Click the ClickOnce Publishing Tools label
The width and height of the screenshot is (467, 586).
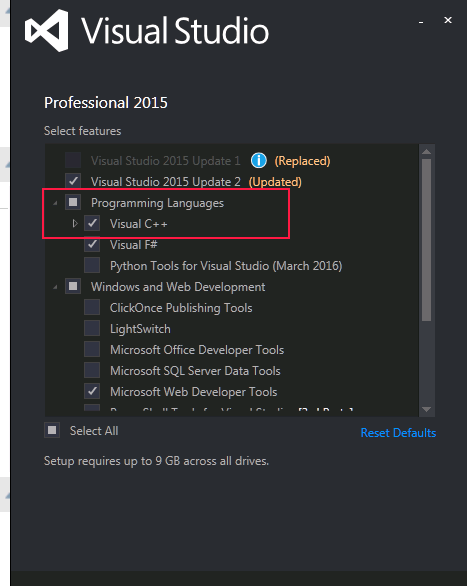coord(181,308)
